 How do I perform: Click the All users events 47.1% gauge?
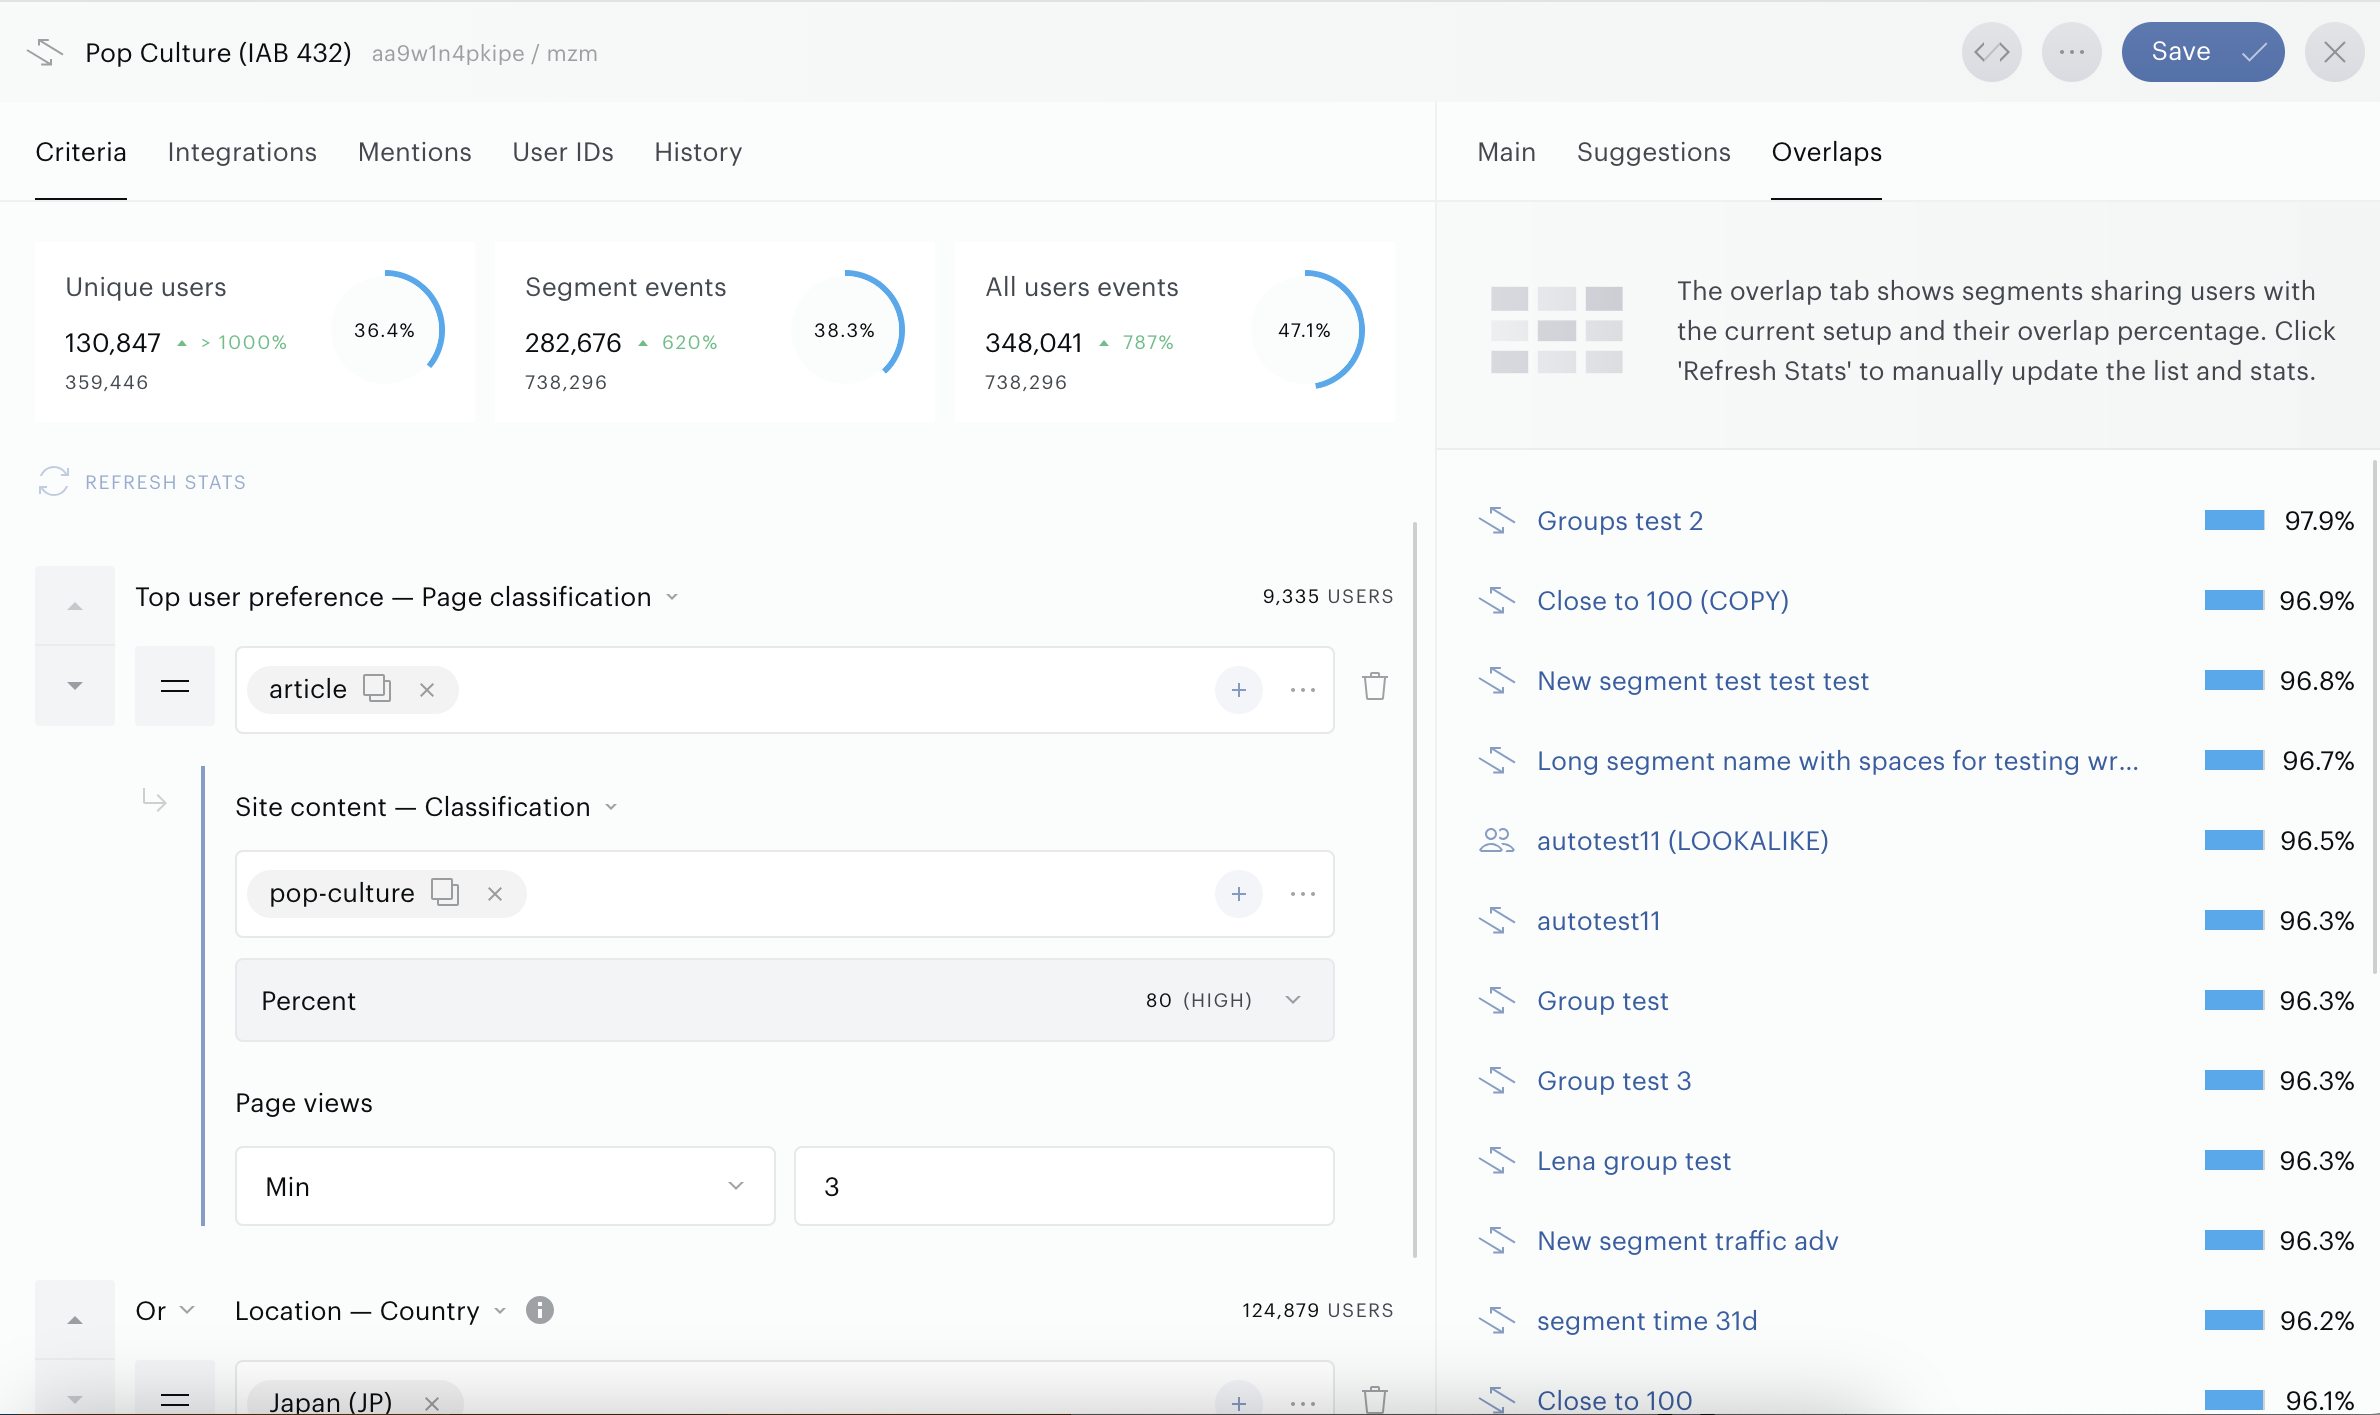click(1305, 329)
